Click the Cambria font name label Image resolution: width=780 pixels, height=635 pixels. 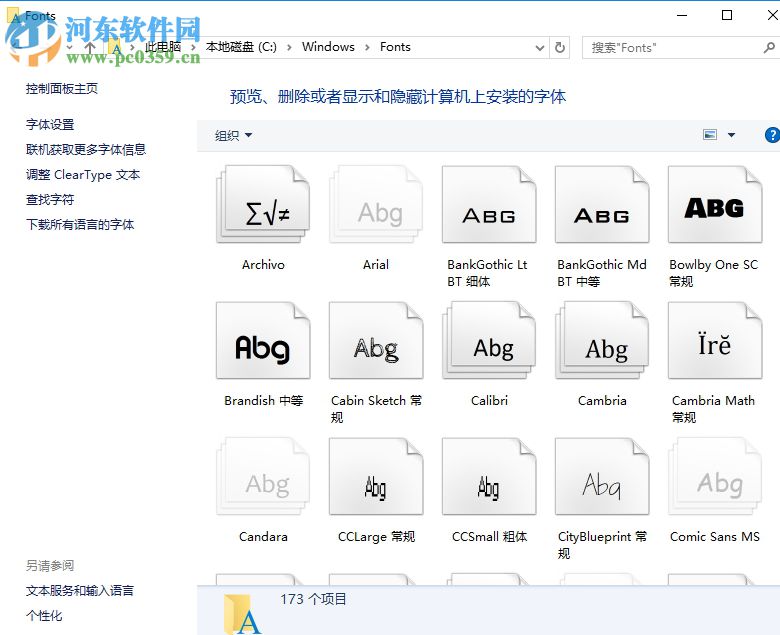tap(602, 400)
